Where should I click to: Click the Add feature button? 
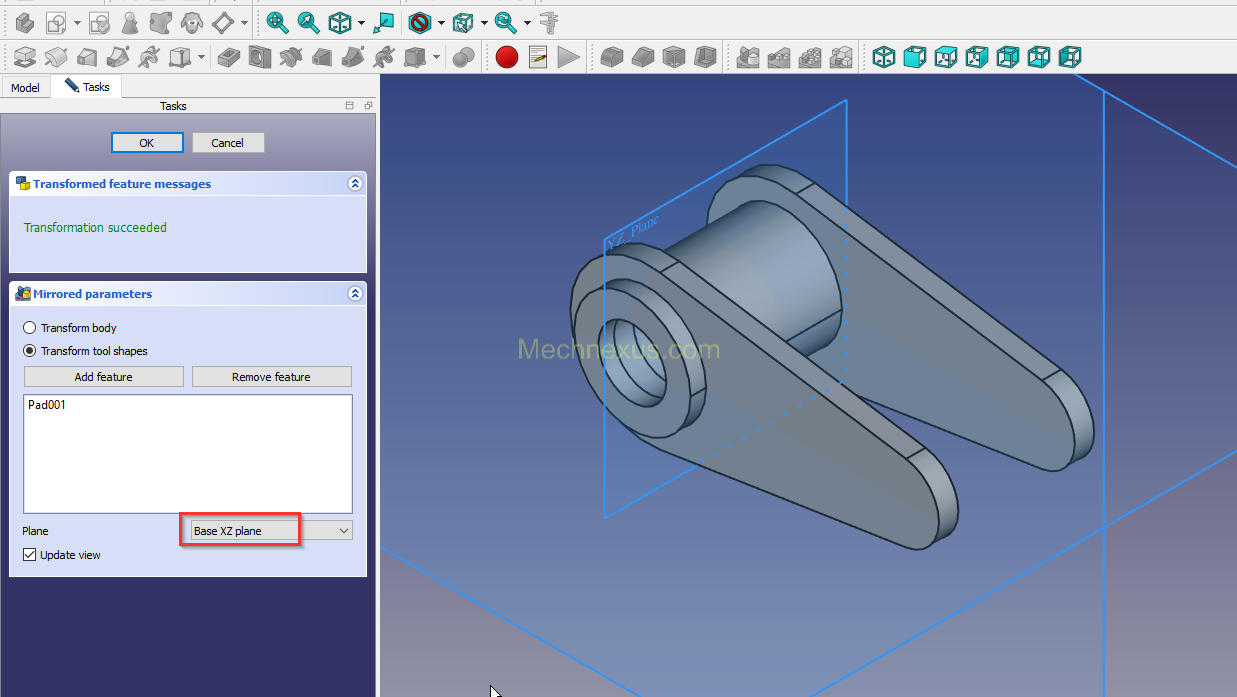[103, 377]
